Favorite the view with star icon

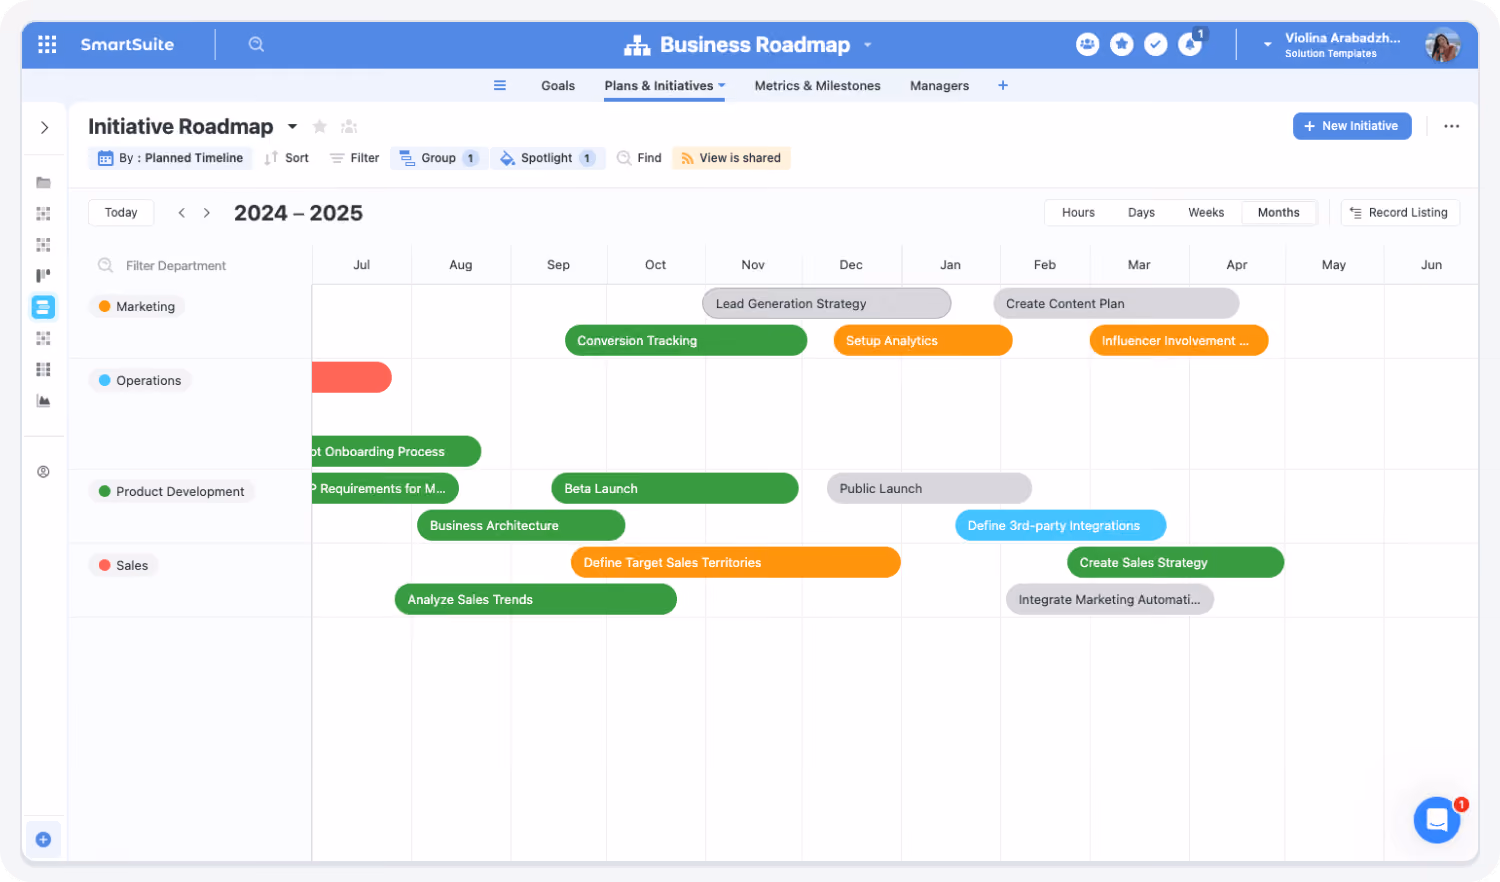point(320,126)
